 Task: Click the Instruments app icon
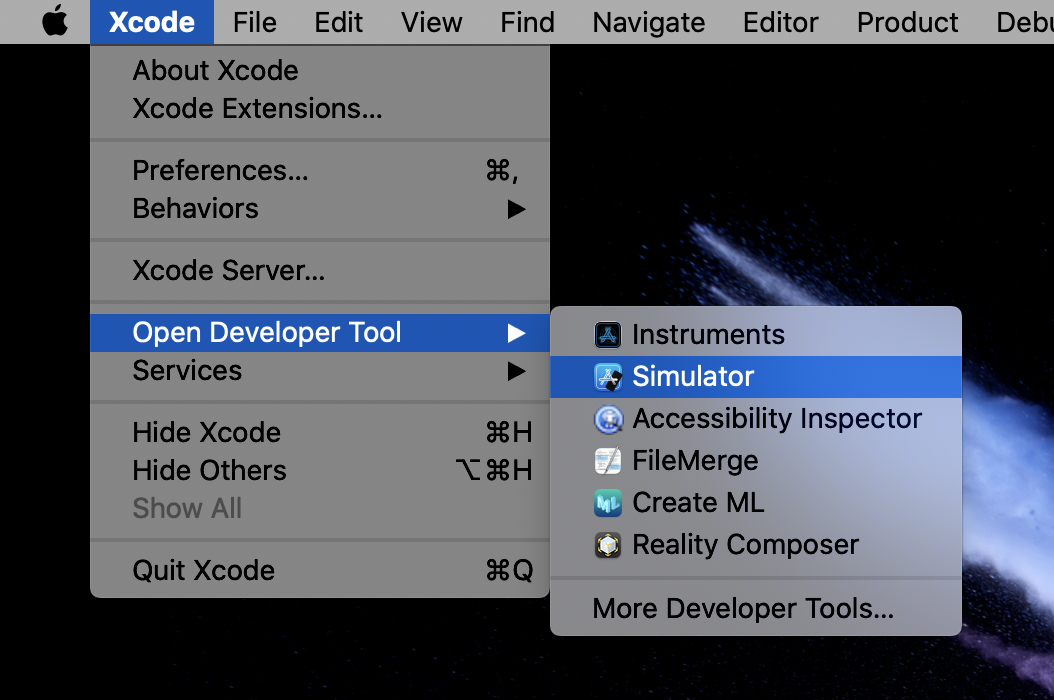coord(608,334)
